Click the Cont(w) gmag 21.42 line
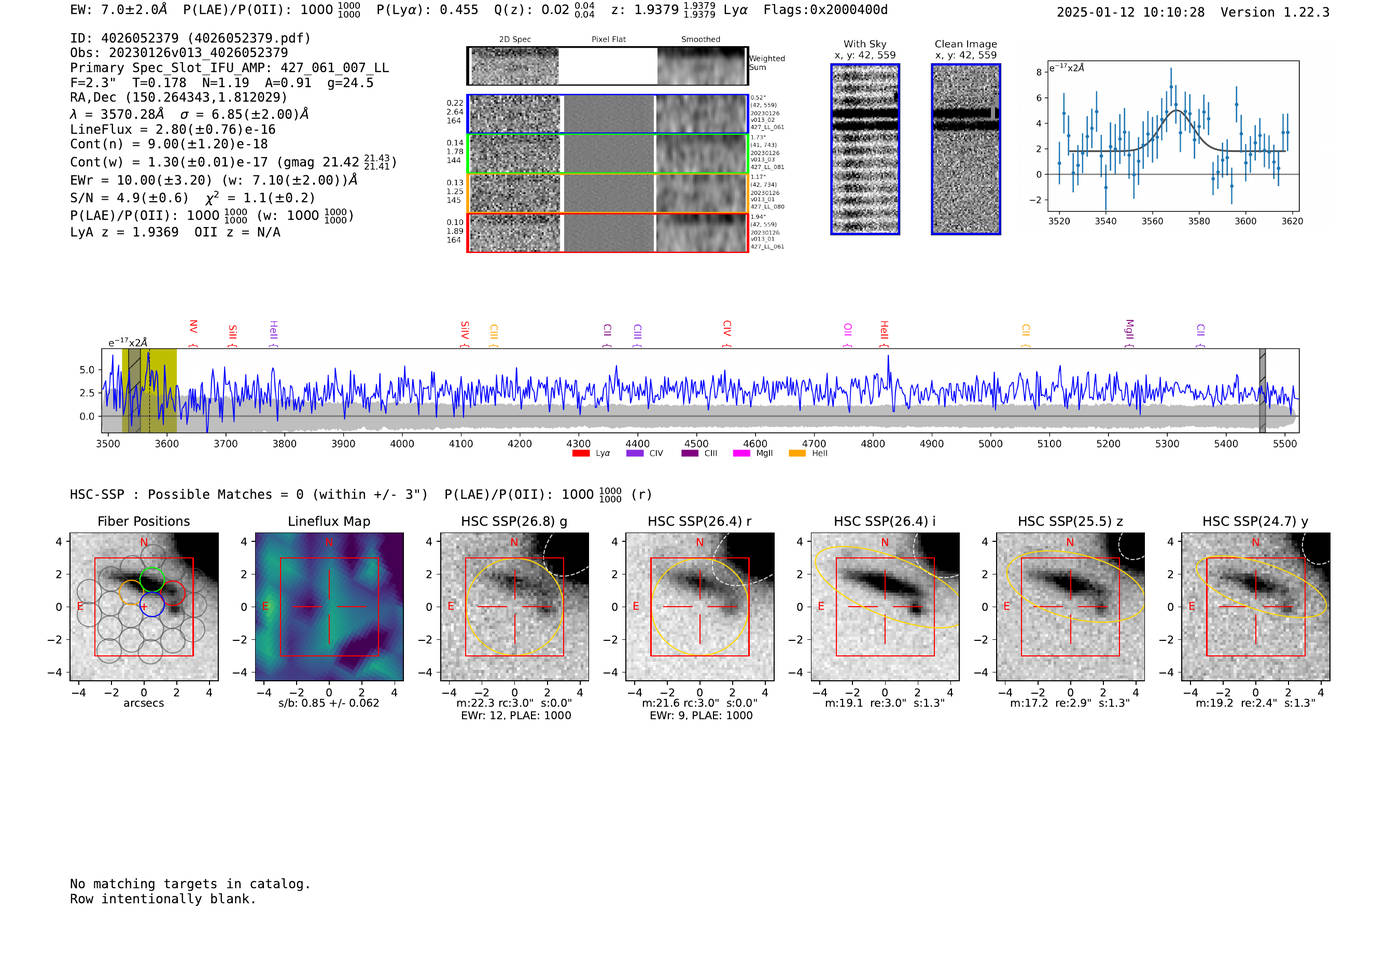1400x953 pixels. coord(233,161)
